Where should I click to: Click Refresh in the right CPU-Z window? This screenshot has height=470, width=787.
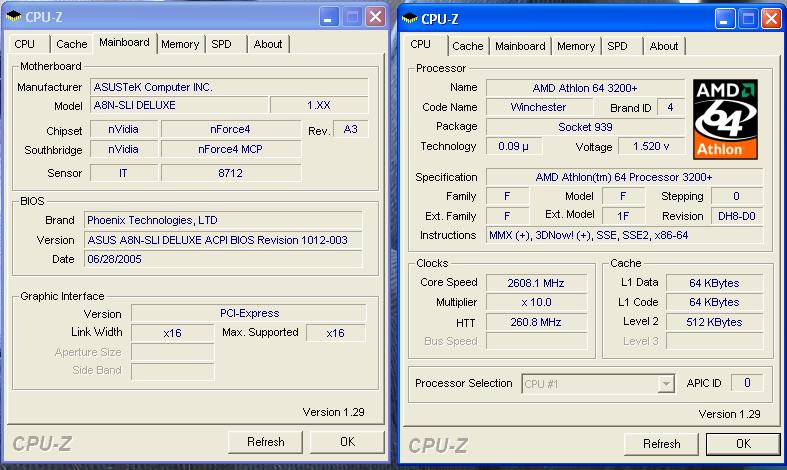pyautogui.click(x=662, y=444)
